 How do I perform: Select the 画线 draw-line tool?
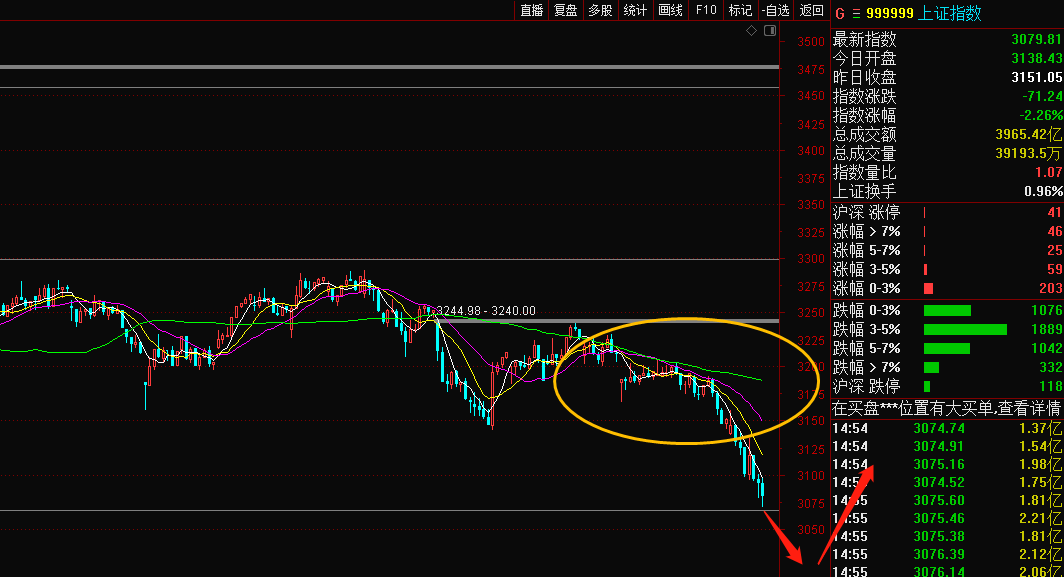(x=670, y=10)
